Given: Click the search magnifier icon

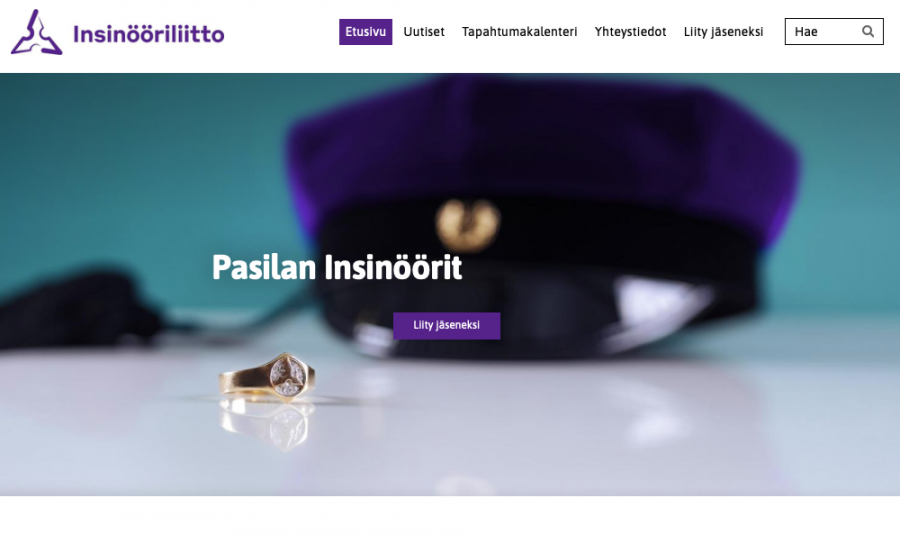Looking at the screenshot, I should click(x=868, y=32).
